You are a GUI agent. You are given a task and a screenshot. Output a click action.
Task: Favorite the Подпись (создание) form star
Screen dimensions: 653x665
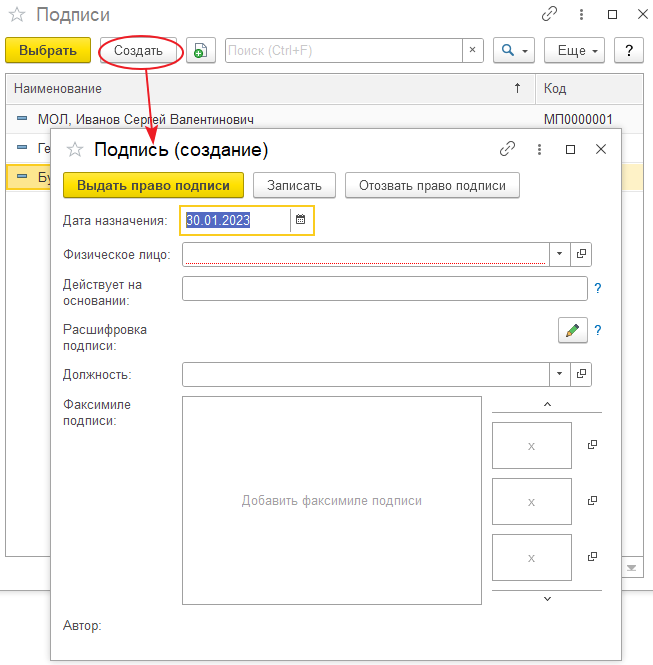point(73,150)
